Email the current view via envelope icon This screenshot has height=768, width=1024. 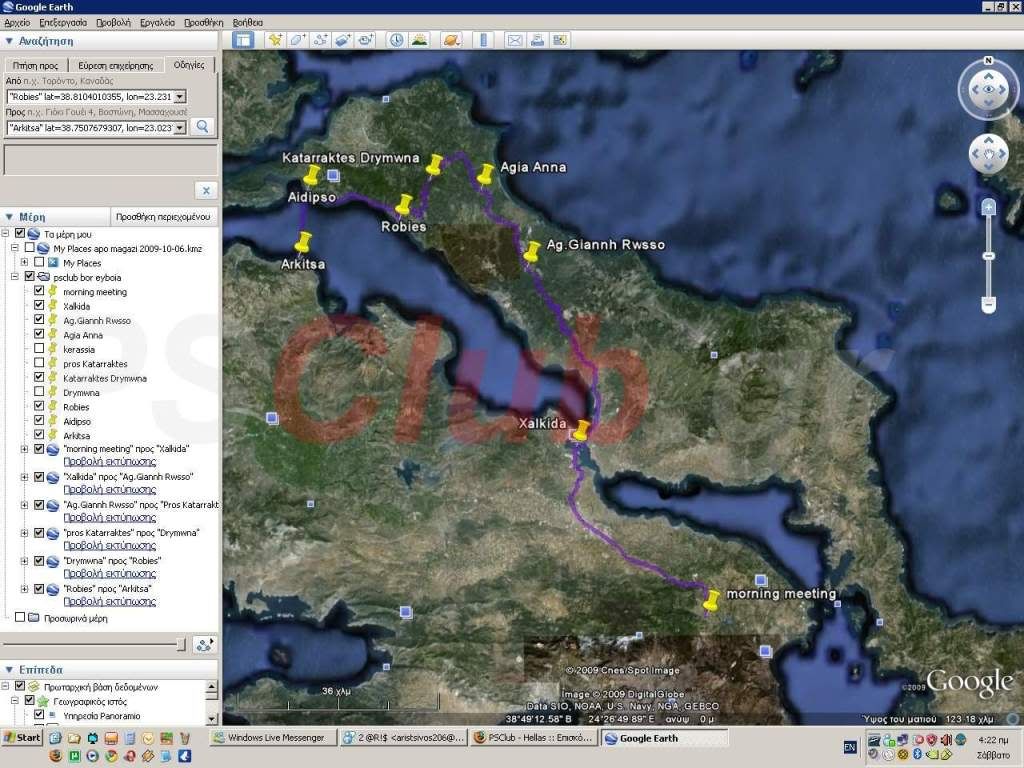point(515,40)
